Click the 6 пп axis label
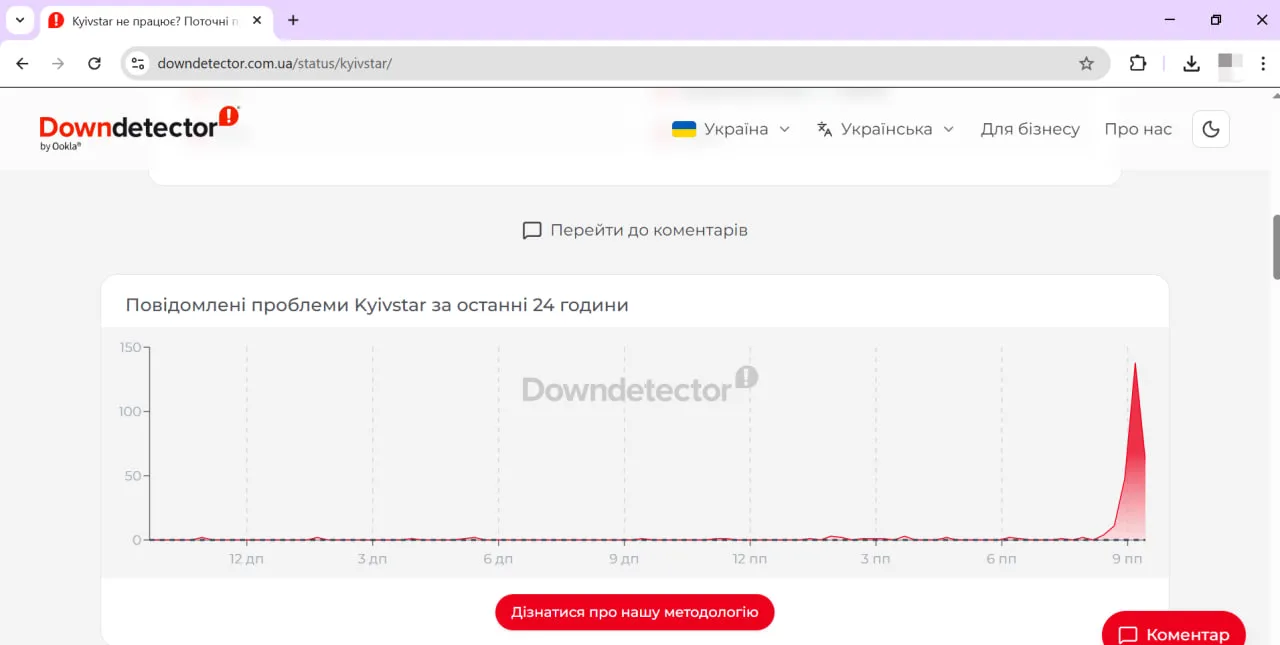Viewport: 1280px width, 645px height. 1001,559
